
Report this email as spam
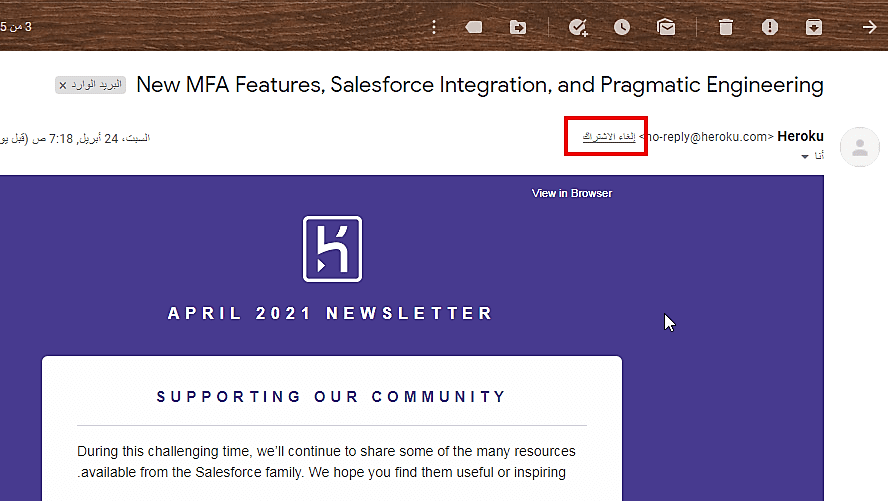(770, 27)
